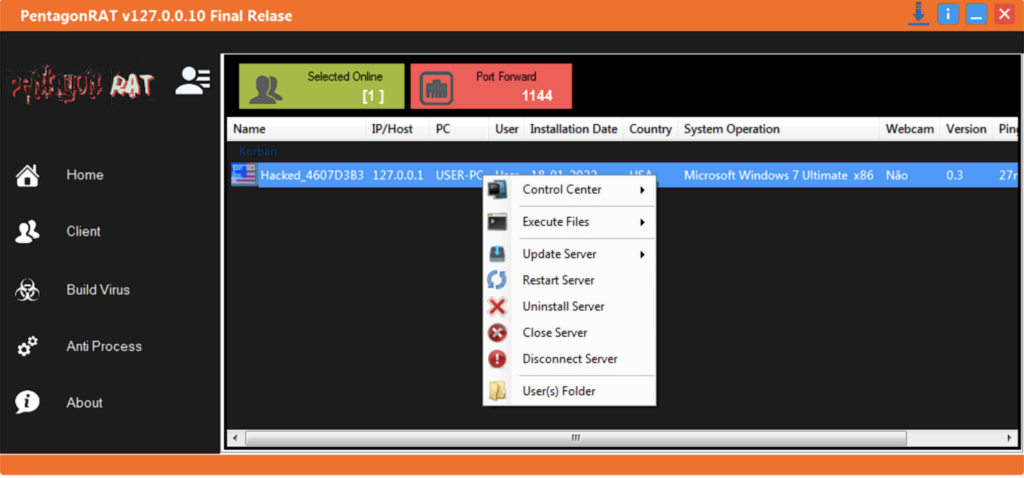Screen dimensions: 1024x478
Task: Click the Version column header
Action: pyautogui.click(x=967, y=129)
